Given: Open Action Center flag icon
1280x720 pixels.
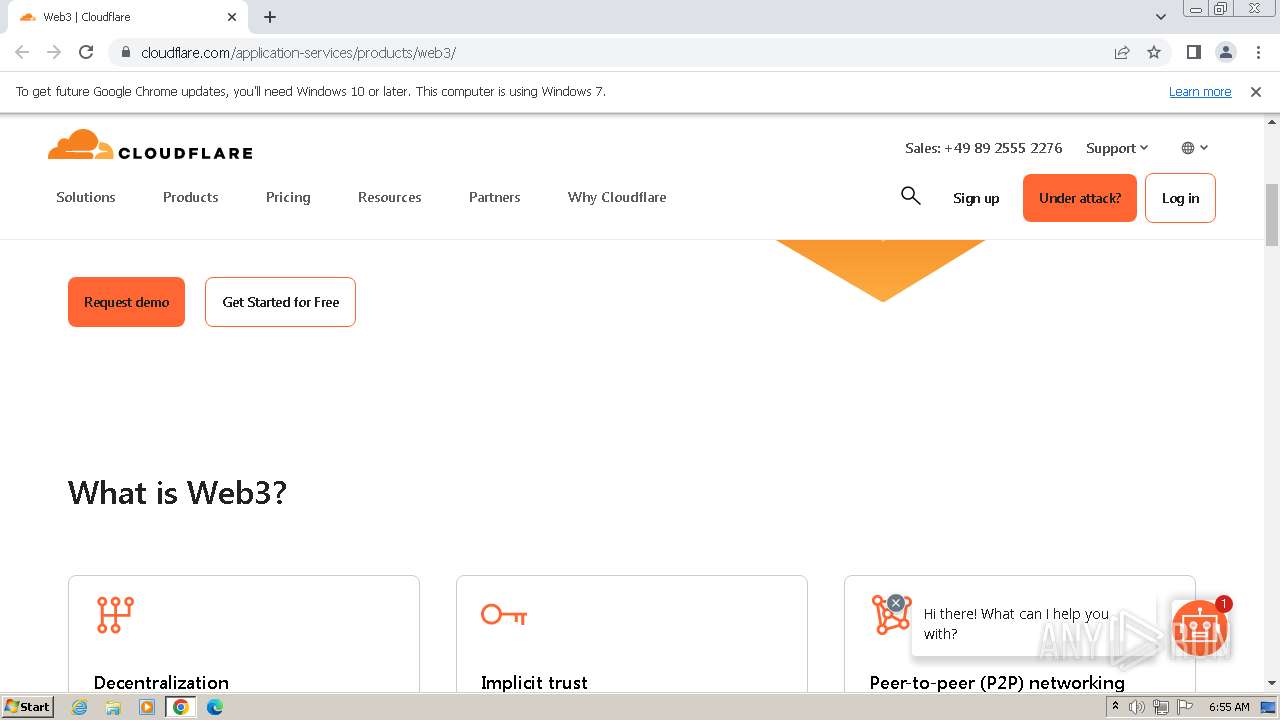Looking at the screenshot, I should coord(1184,707).
